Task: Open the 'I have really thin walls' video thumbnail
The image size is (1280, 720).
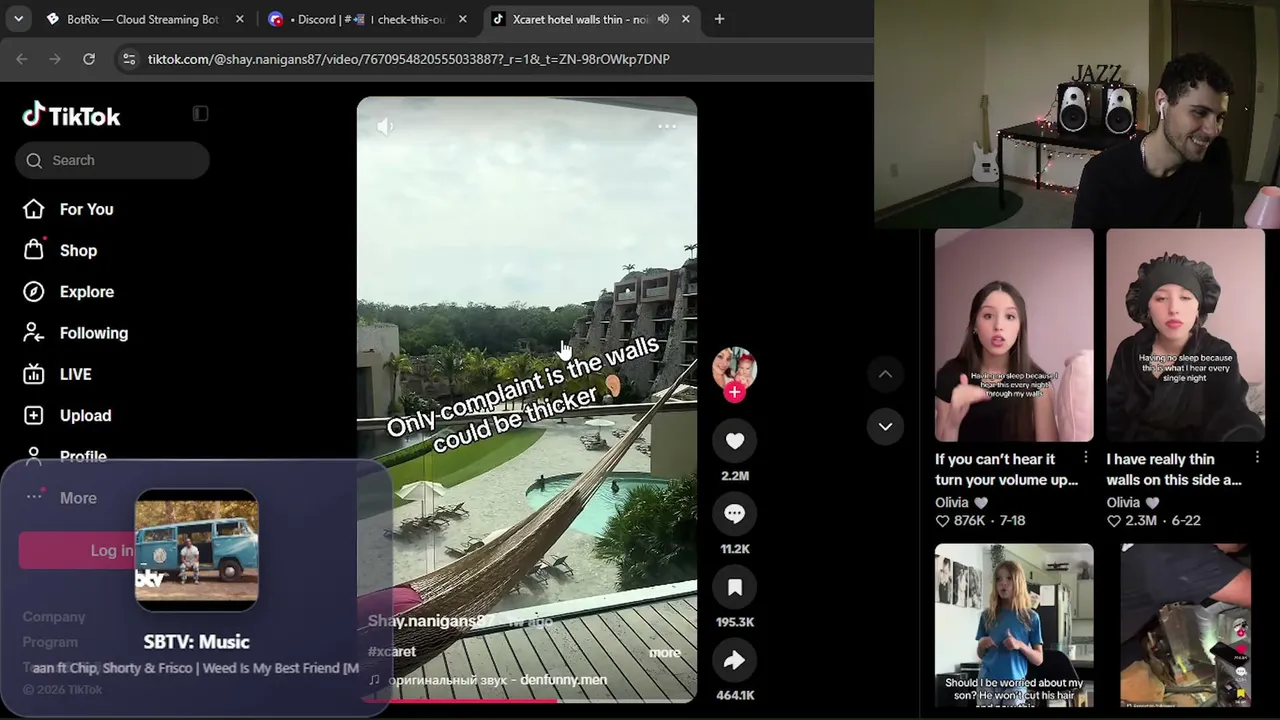Action: tap(1185, 335)
